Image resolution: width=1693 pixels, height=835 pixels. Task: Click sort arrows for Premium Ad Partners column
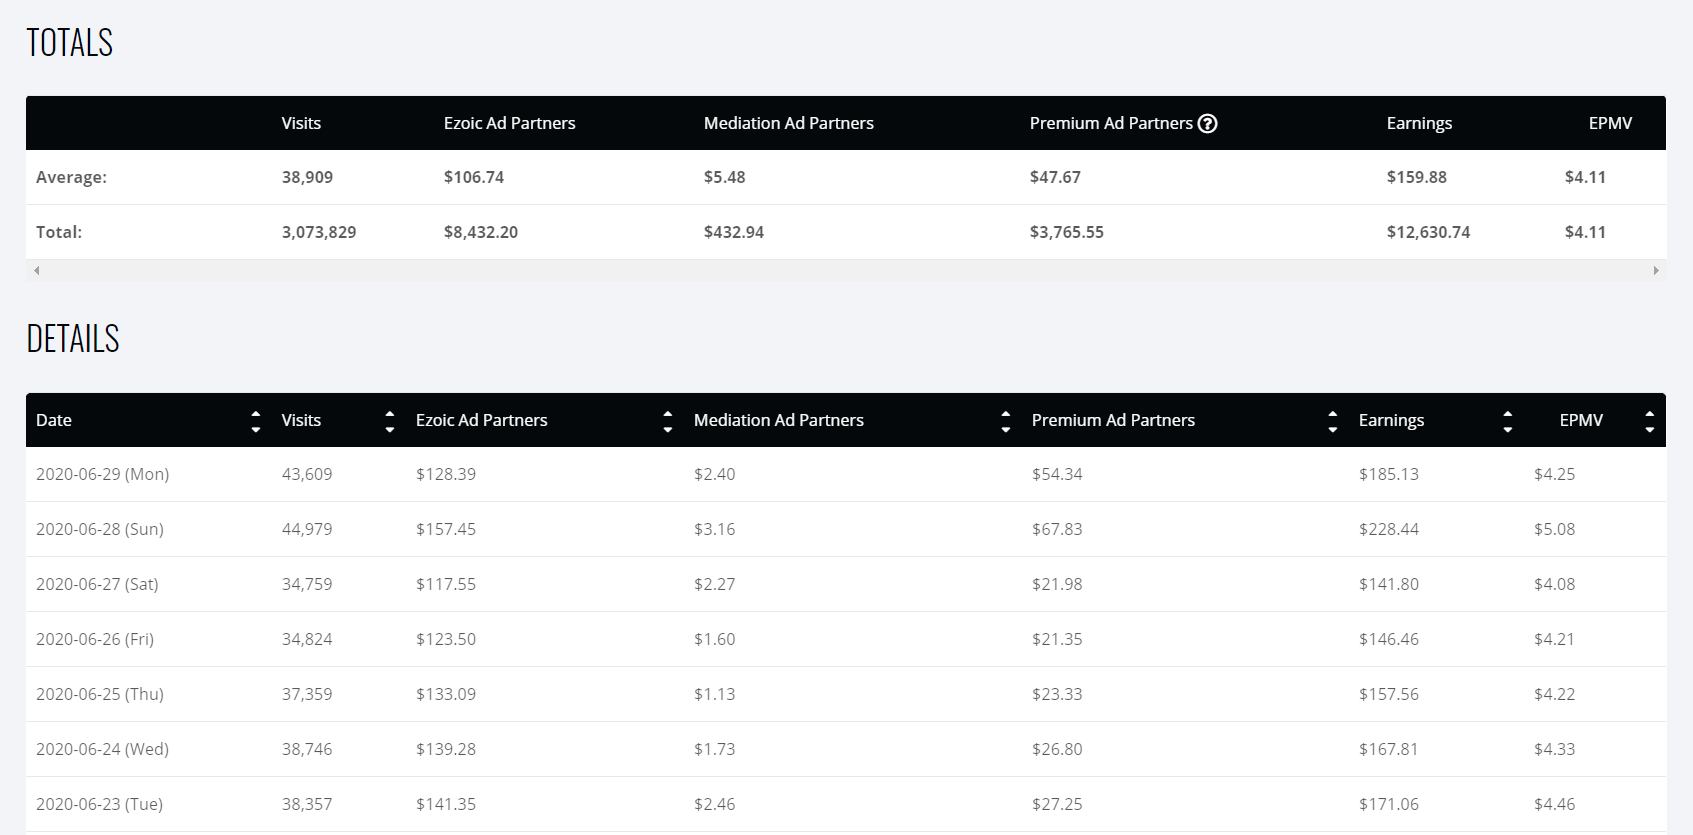(x=1332, y=421)
